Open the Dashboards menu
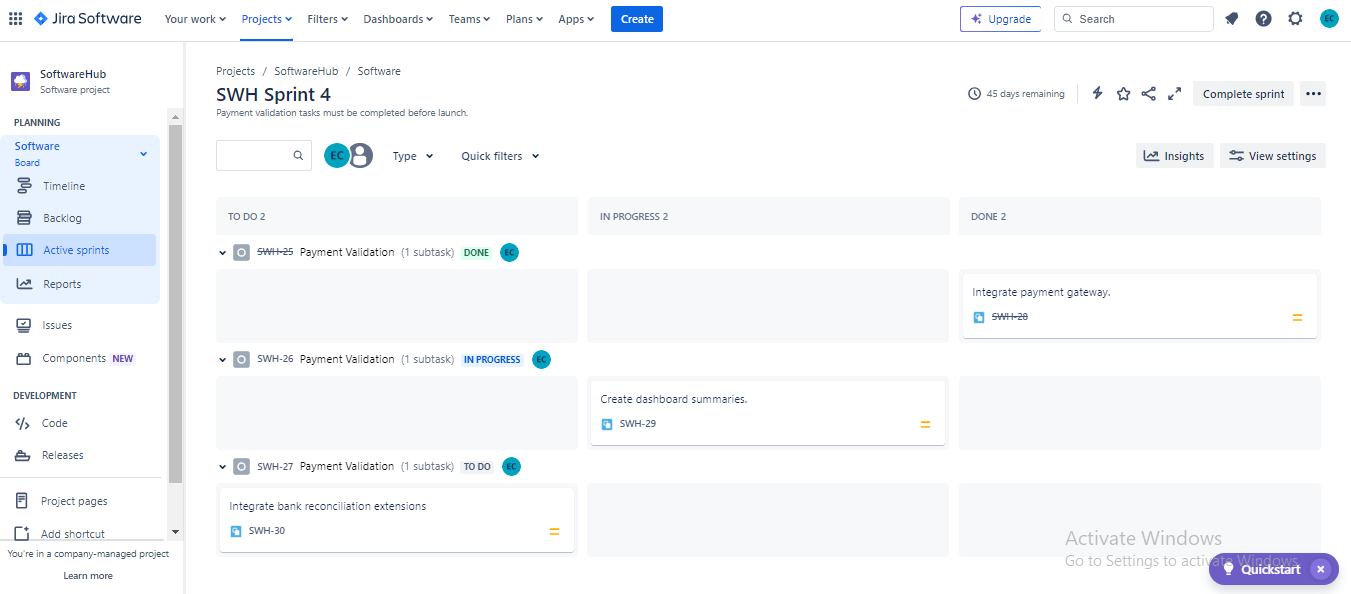 pyautogui.click(x=398, y=19)
